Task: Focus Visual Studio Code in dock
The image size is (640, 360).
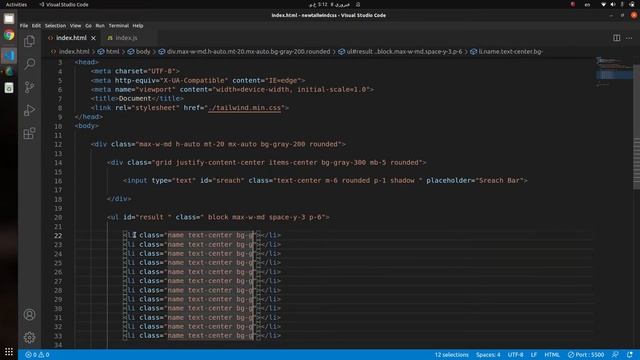Action: pyautogui.click(x=9, y=55)
